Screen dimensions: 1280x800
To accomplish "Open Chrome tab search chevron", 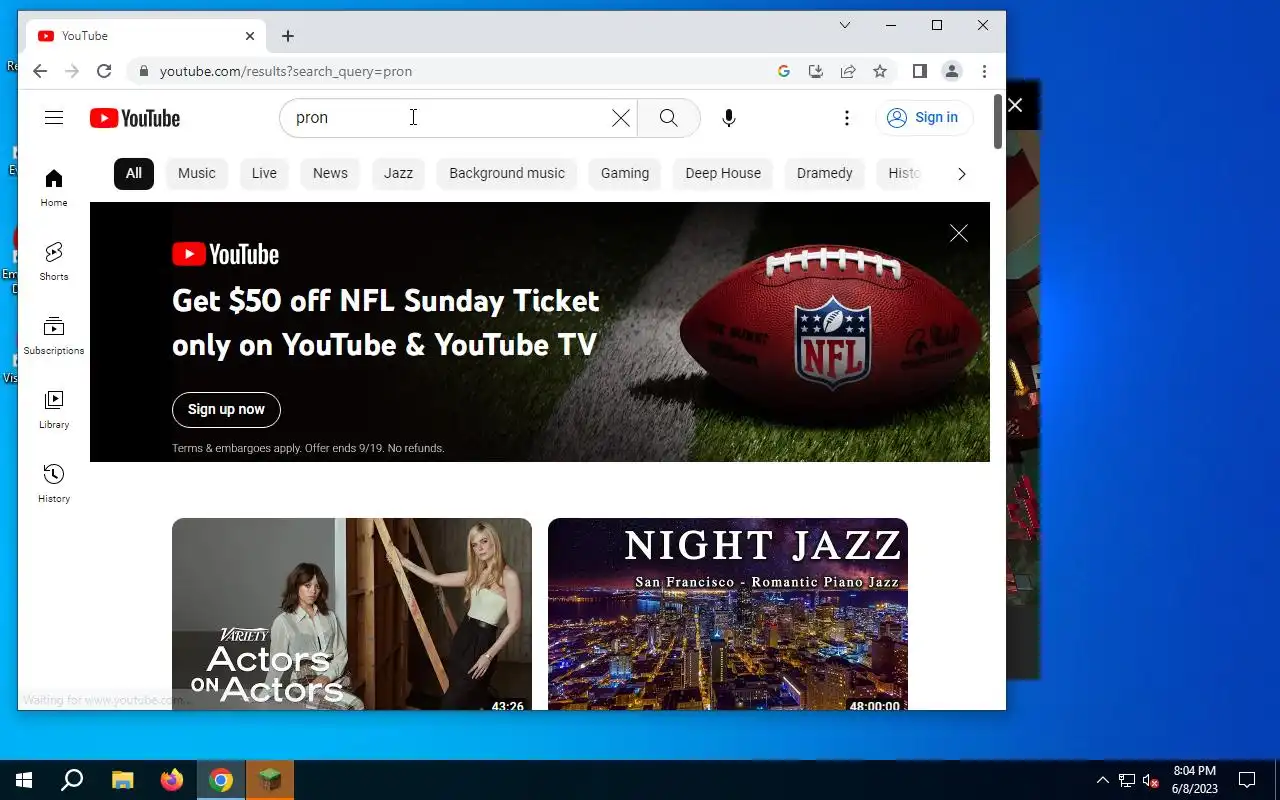I will pos(845,25).
